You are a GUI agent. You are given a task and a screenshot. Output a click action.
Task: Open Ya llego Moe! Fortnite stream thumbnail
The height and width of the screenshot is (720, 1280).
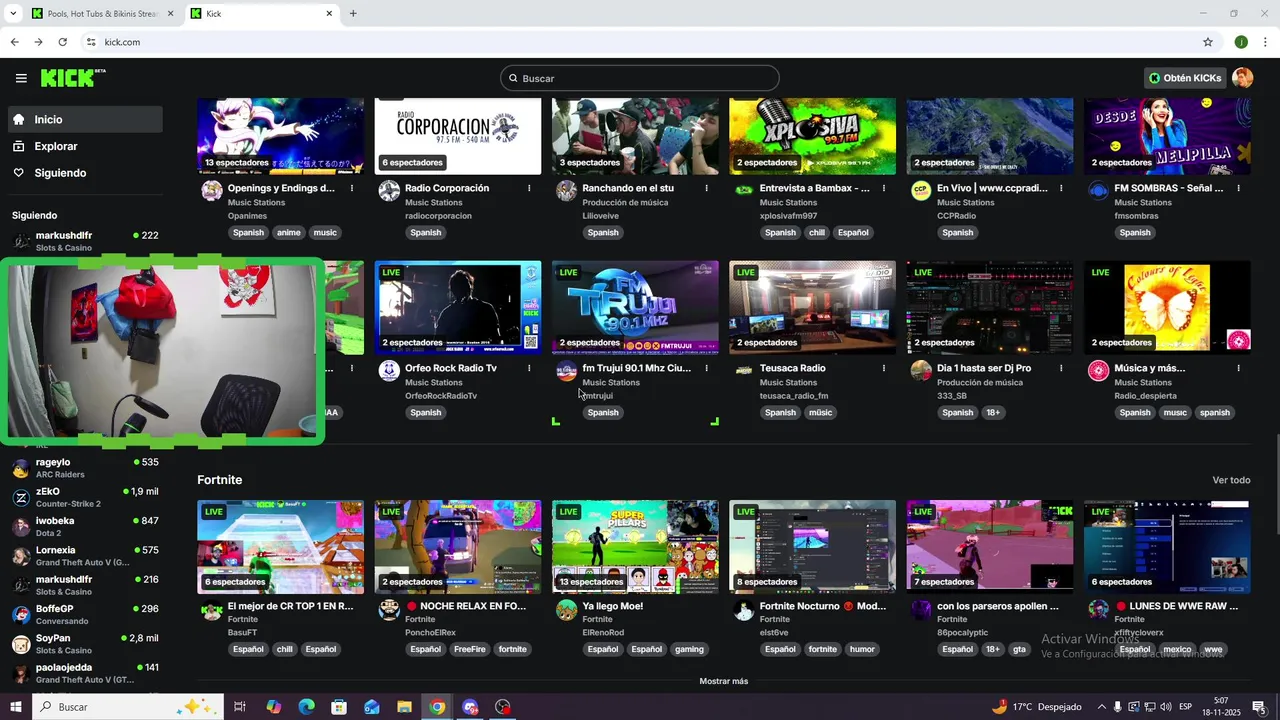pos(635,546)
